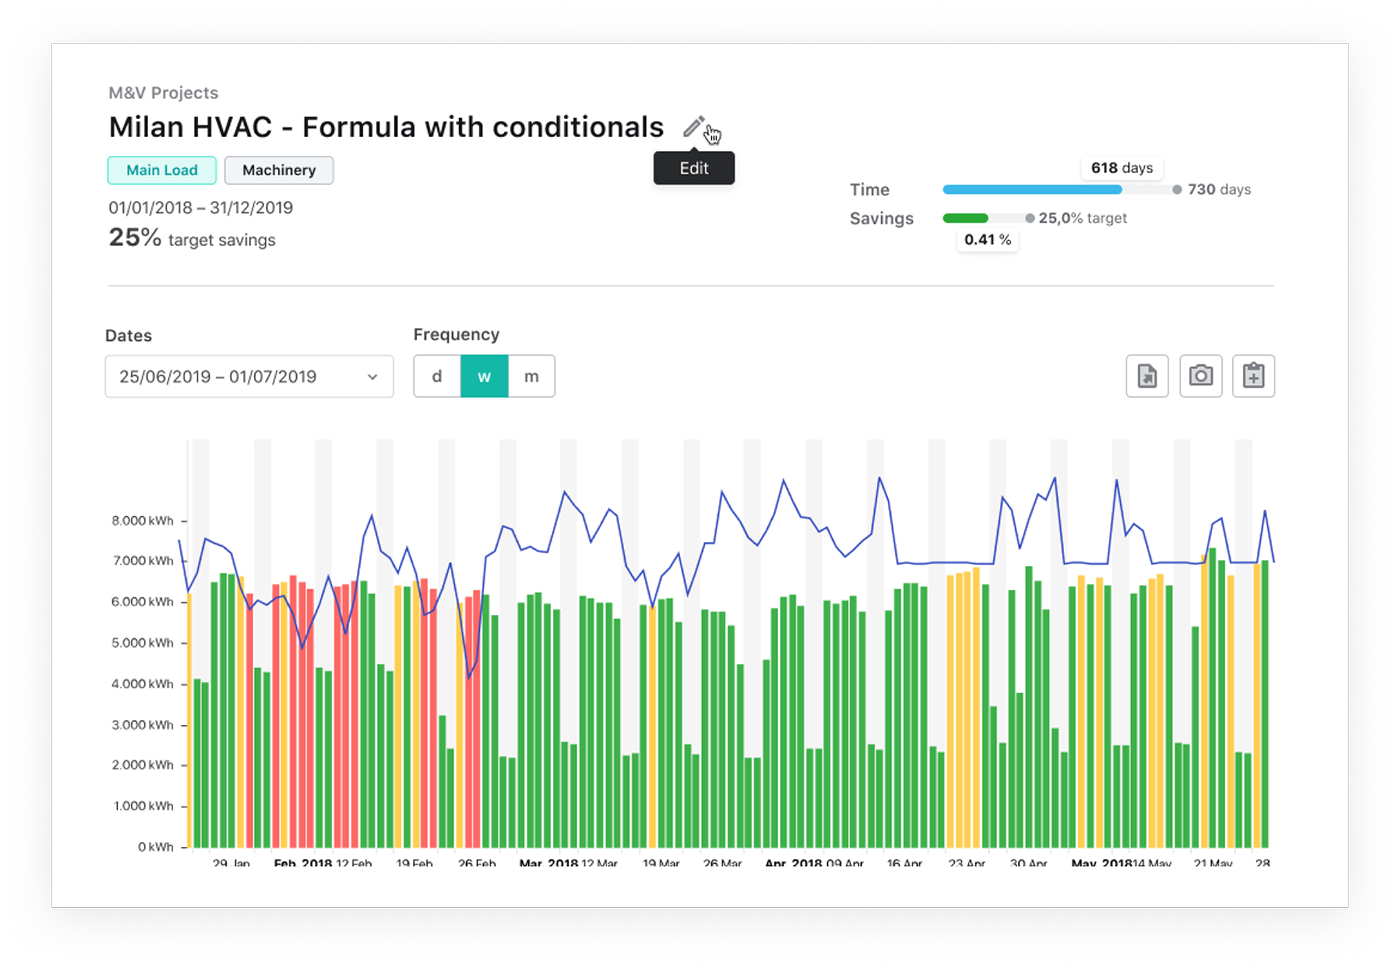1400x968 pixels.
Task: Click the Edit tooltip label
Action: click(x=694, y=168)
